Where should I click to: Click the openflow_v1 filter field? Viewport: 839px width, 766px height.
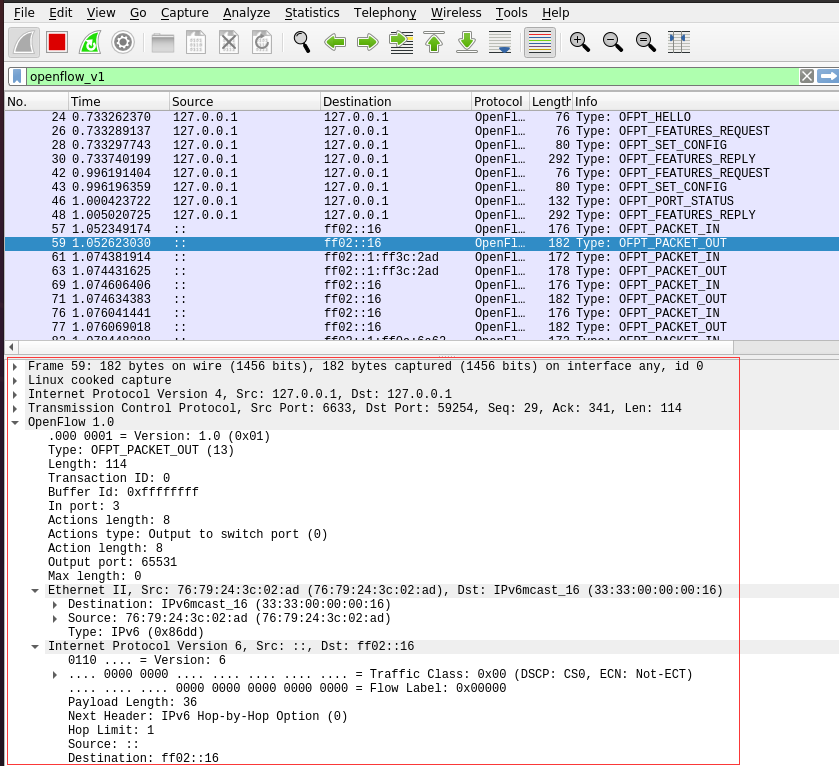[412, 76]
